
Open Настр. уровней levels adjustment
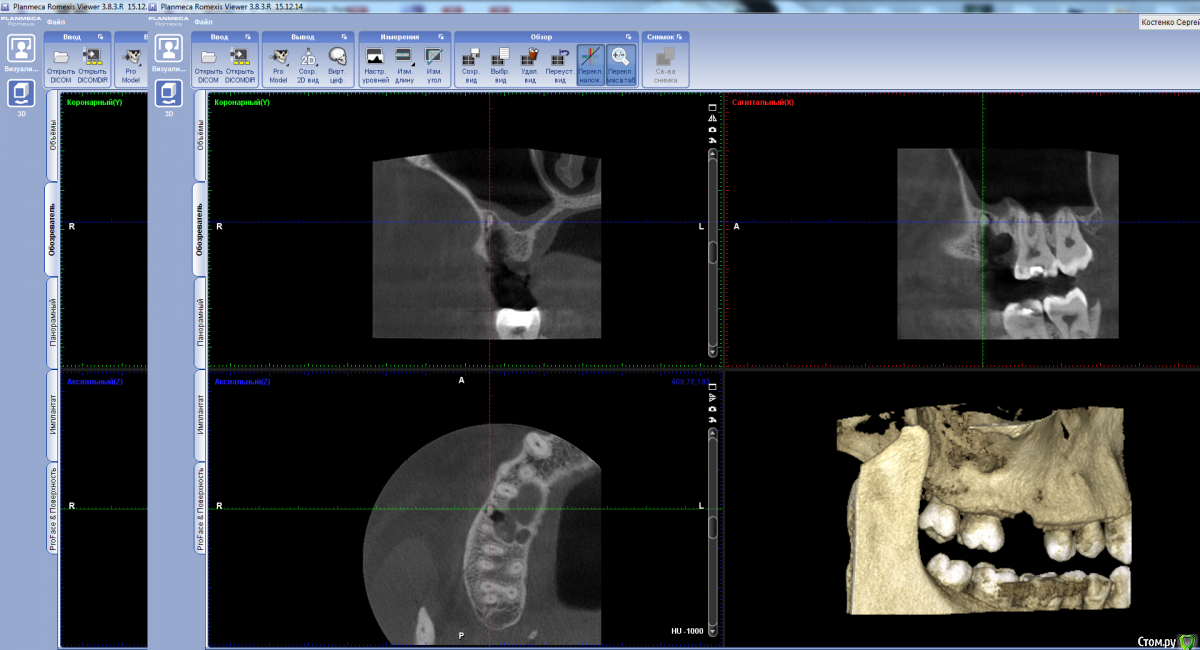click(376, 62)
